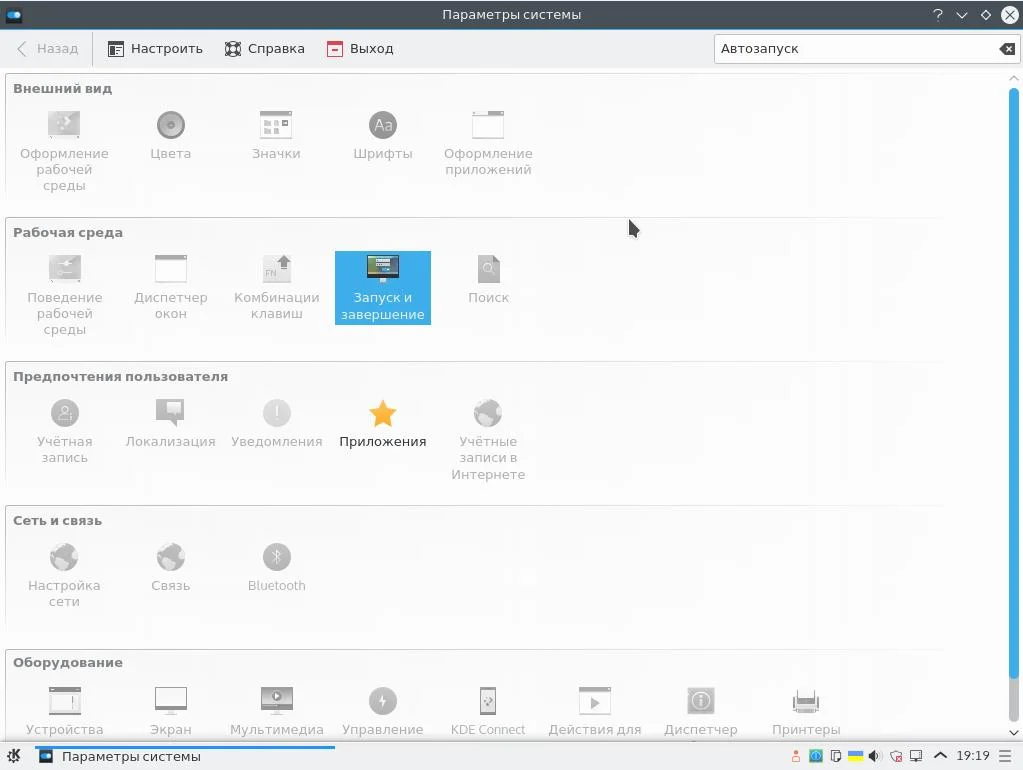
Task: Open the Уведомления notifications module
Action: [276, 424]
